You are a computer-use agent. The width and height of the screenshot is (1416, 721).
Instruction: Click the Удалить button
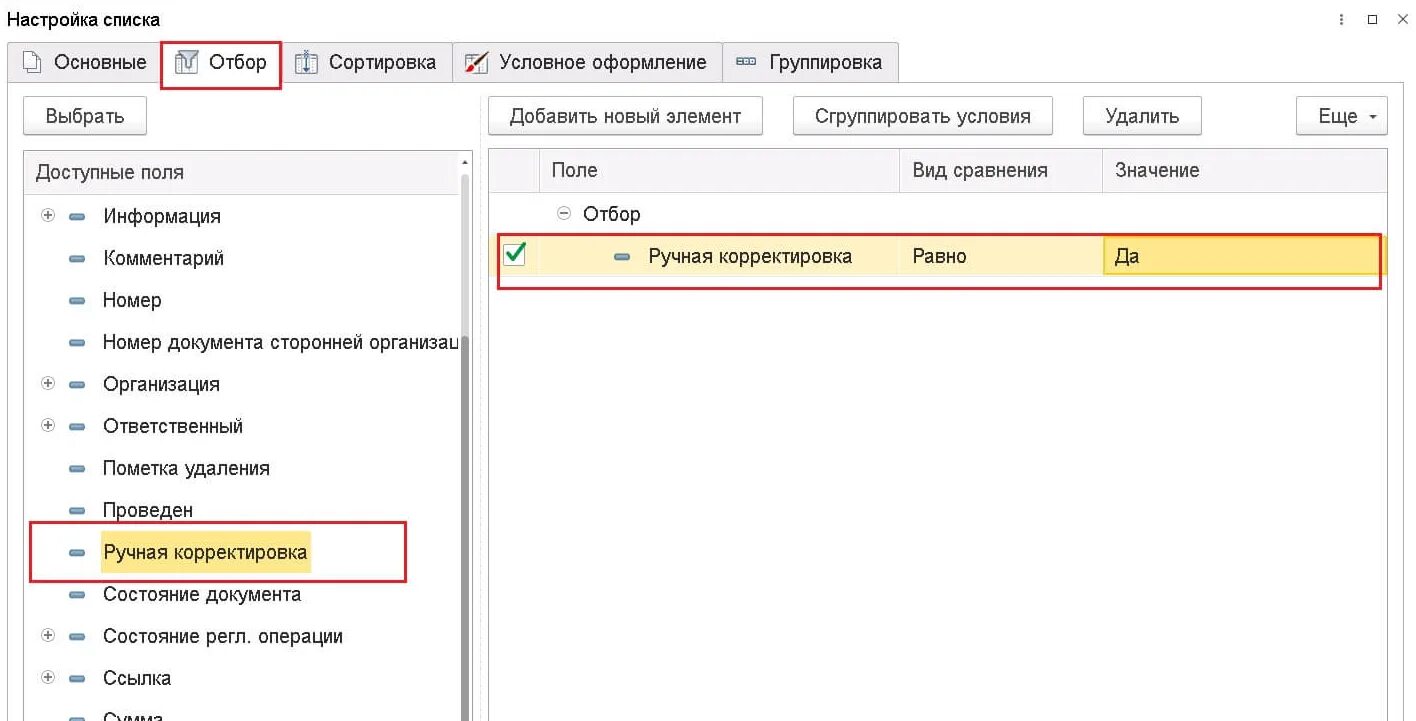[x=1142, y=116]
